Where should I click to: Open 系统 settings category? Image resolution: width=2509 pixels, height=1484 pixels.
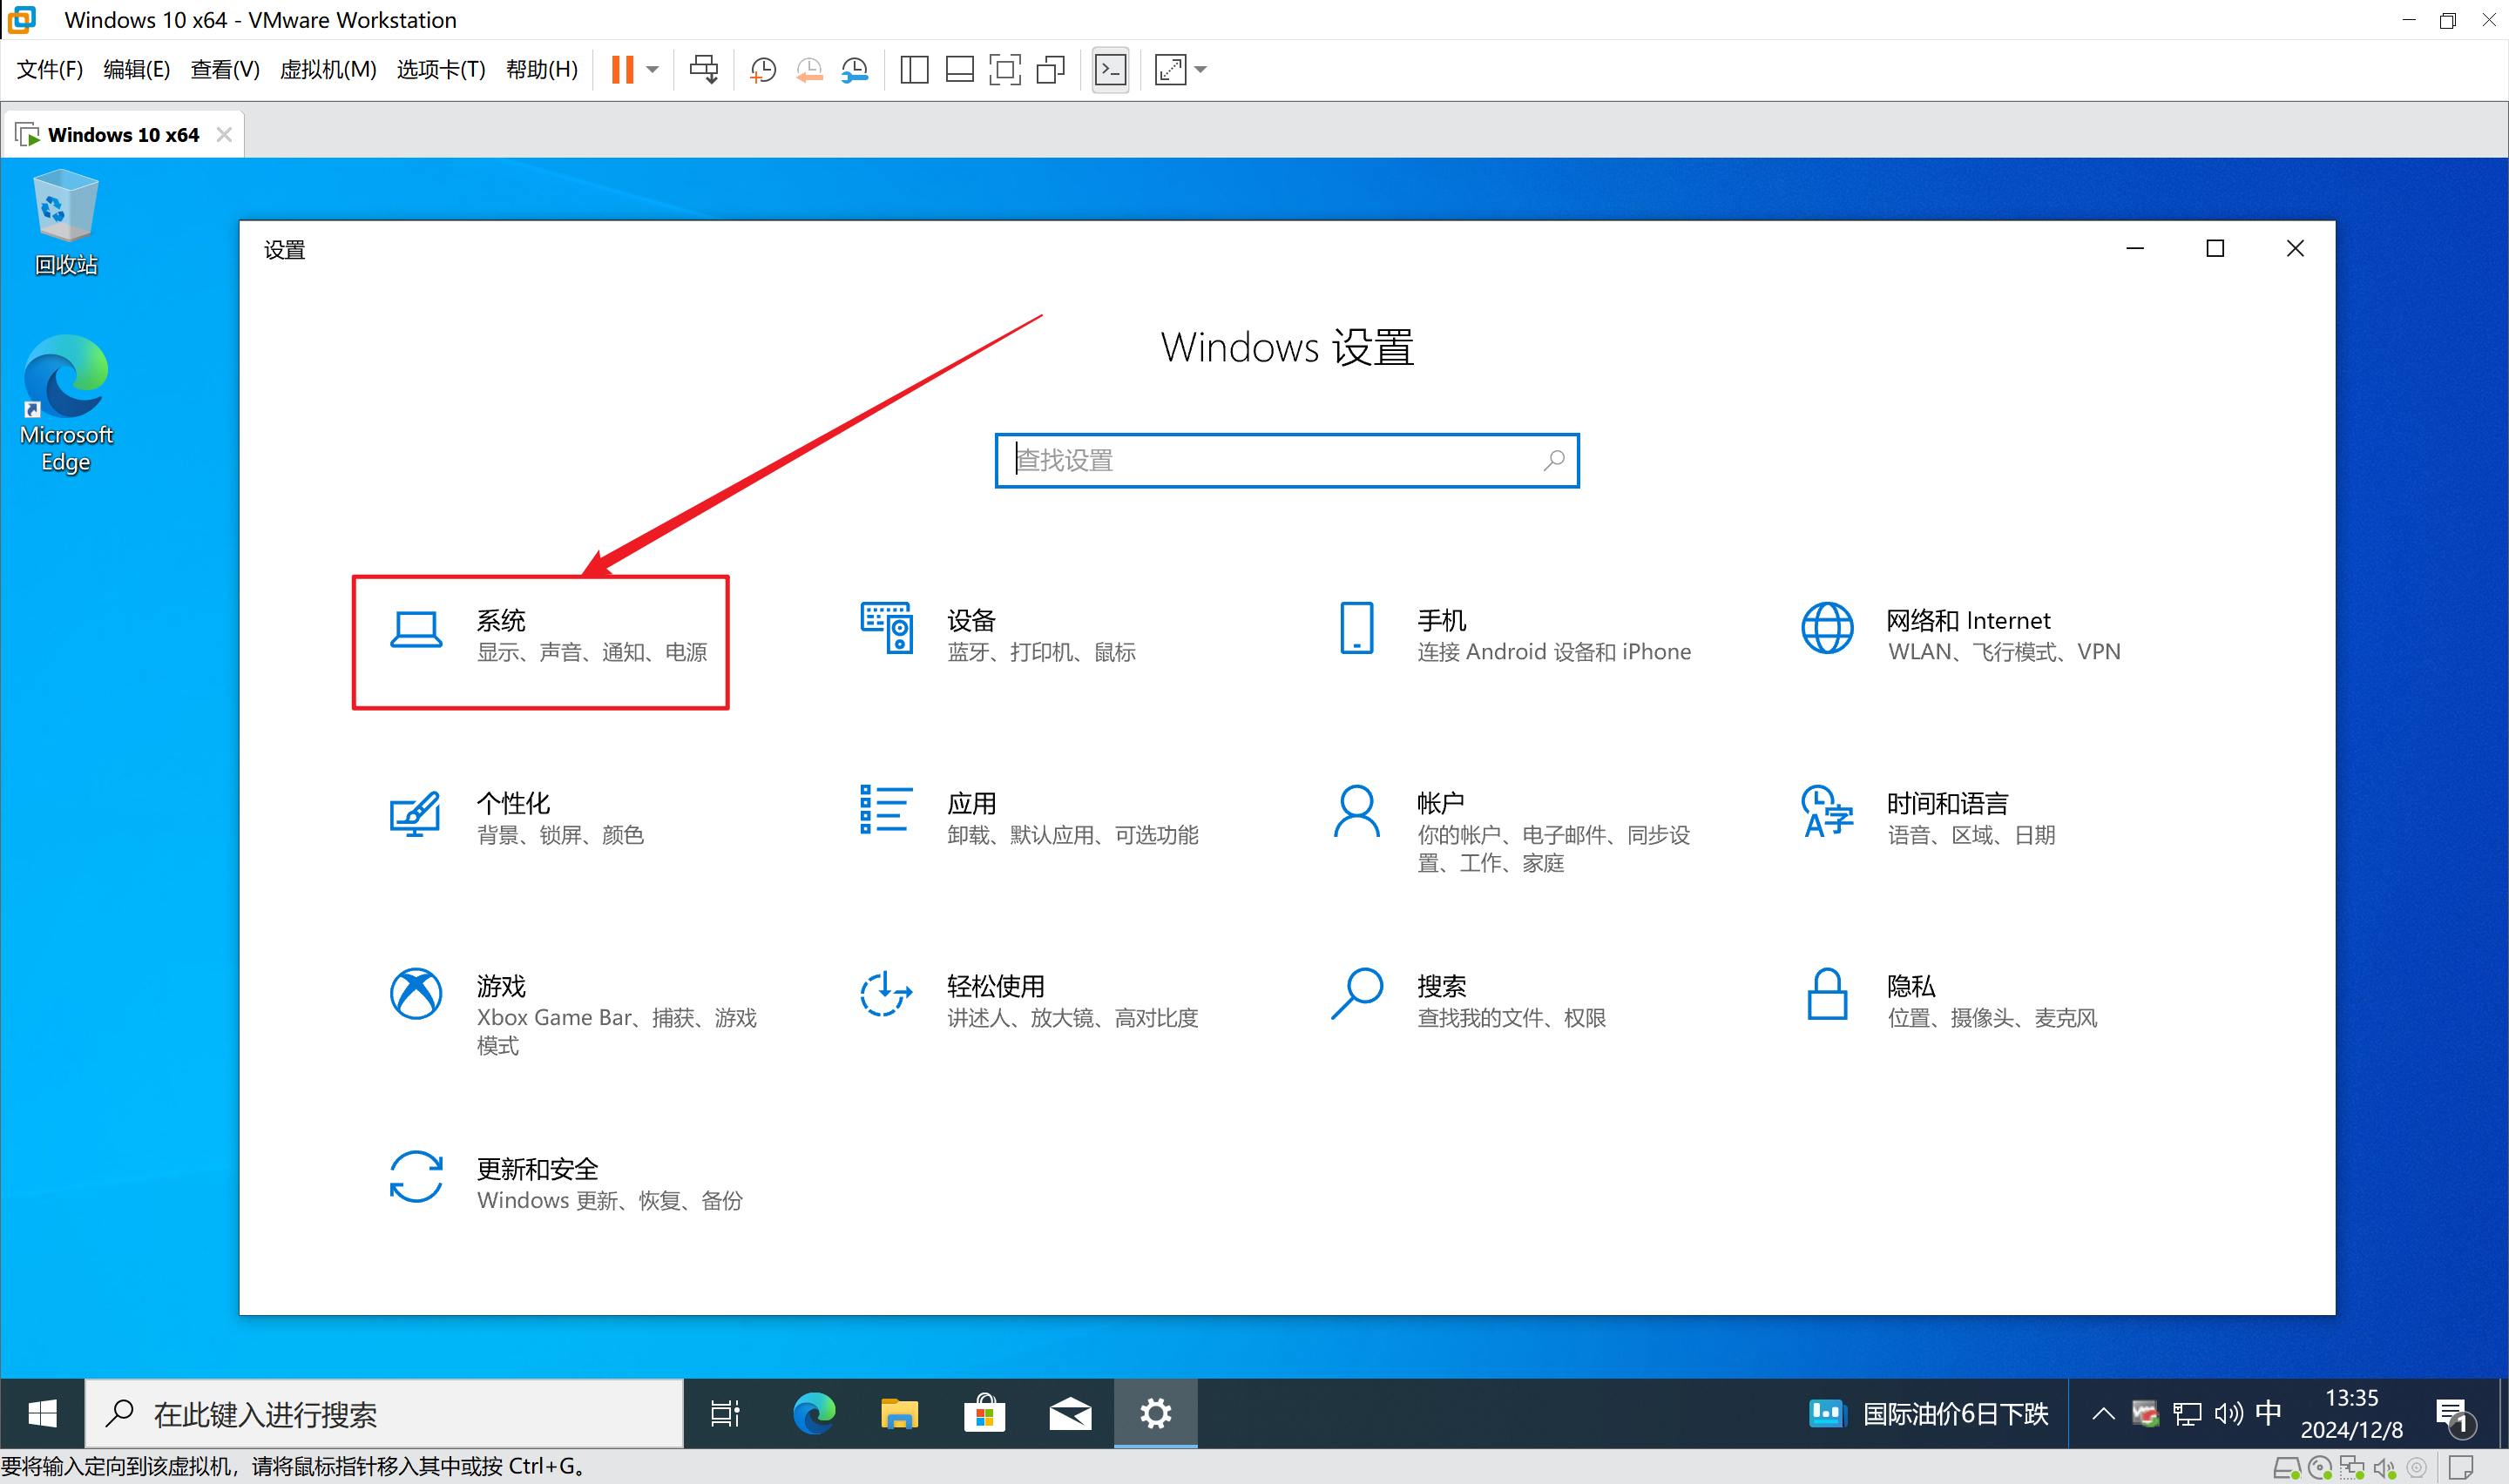pyautogui.click(x=540, y=636)
